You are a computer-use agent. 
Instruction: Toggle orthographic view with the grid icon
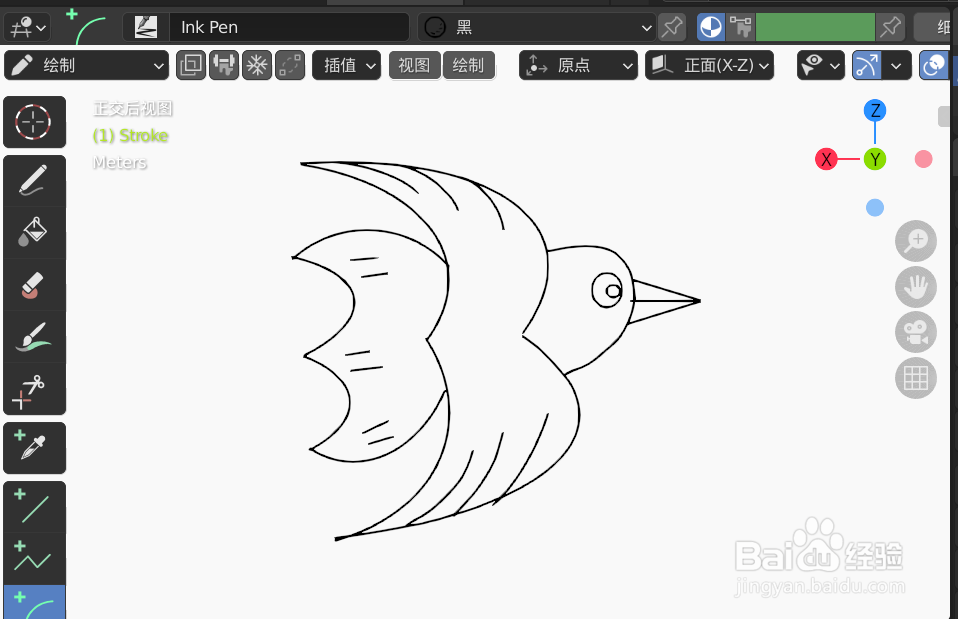click(x=915, y=378)
